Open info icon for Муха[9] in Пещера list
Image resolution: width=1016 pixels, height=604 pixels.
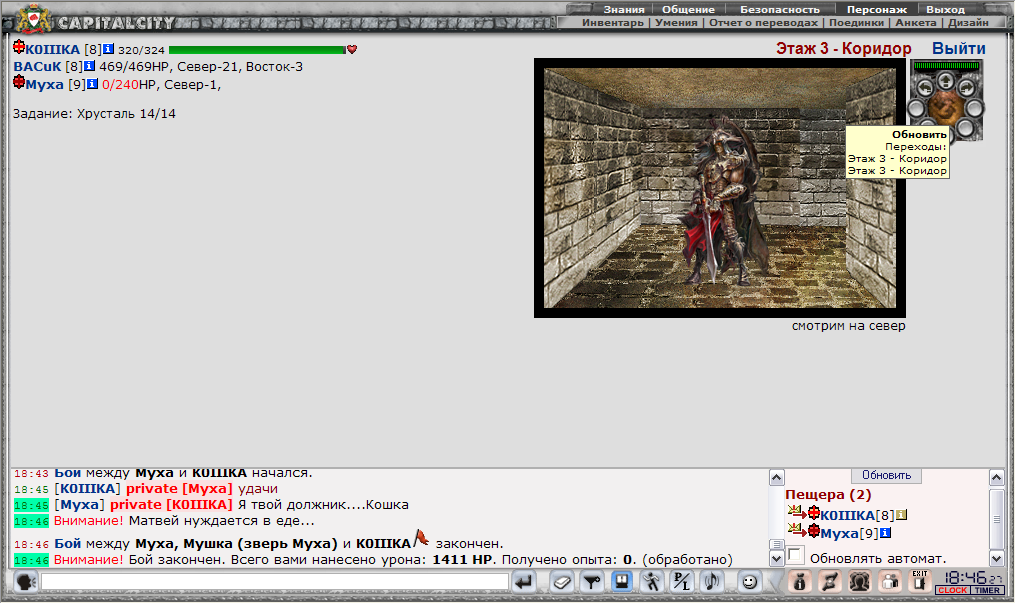tap(885, 533)
